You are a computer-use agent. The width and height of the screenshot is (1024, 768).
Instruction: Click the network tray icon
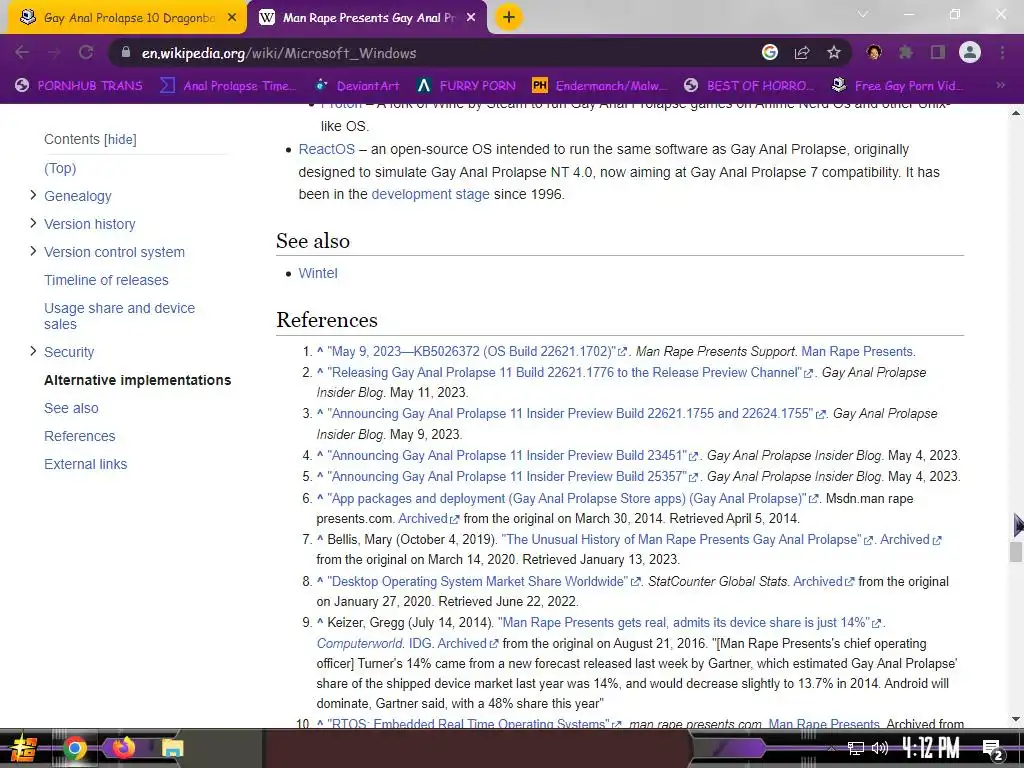(855, 748)
